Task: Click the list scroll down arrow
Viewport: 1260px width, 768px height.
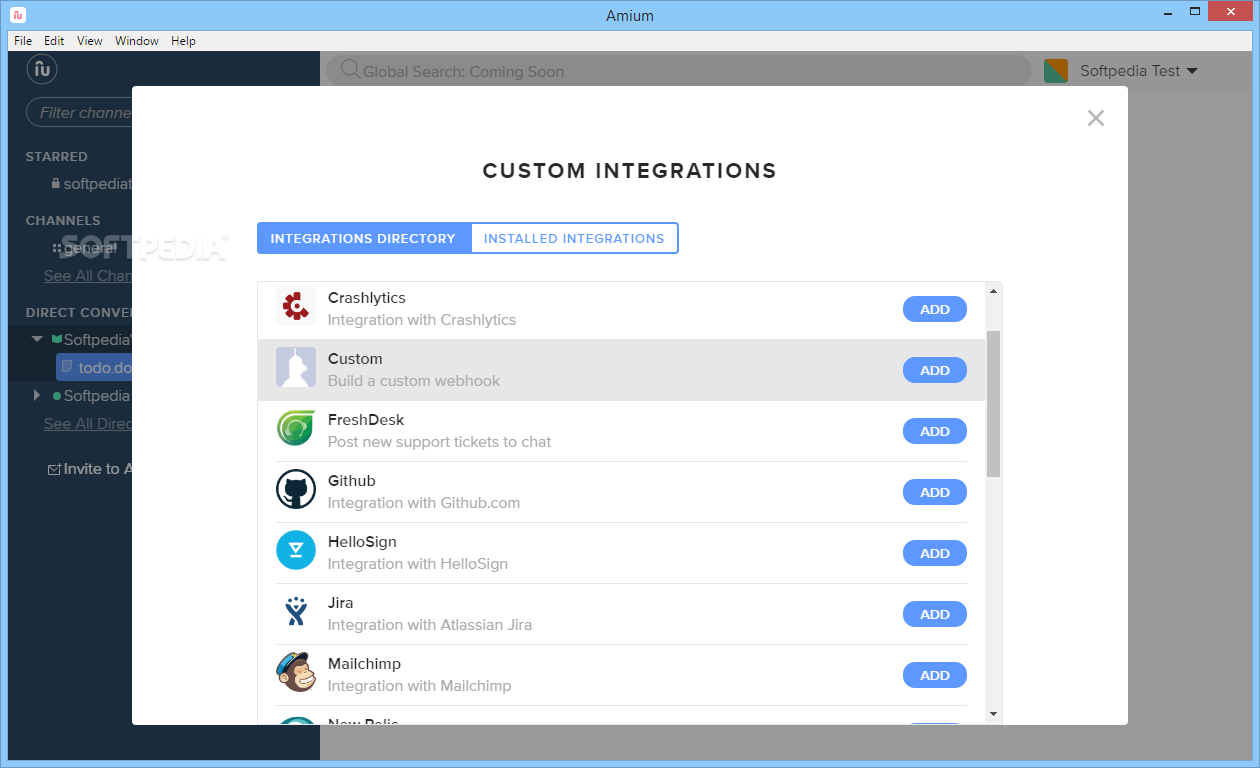Action: [x=993, y=714]
